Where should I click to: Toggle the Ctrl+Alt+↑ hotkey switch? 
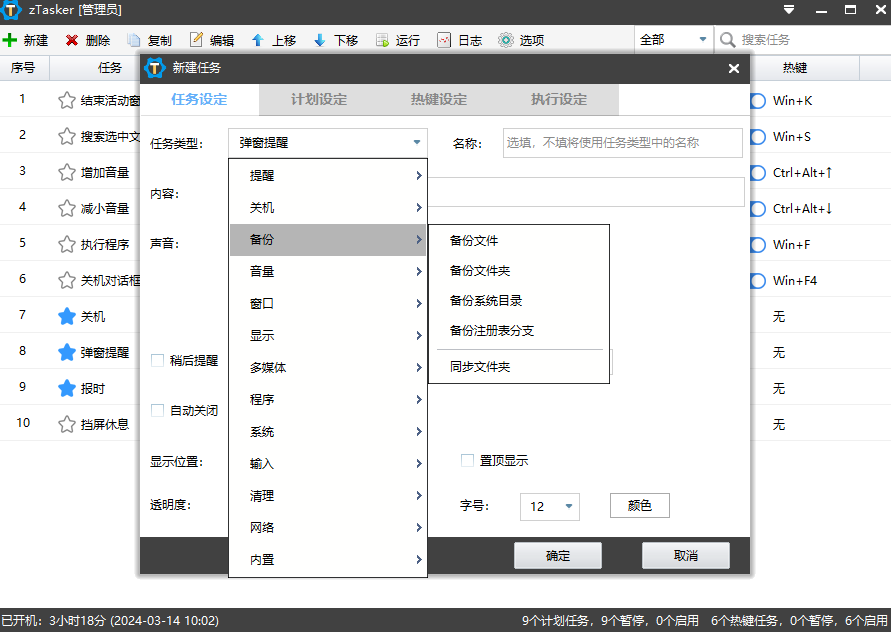pyautogui.click(x=757, y=172)
